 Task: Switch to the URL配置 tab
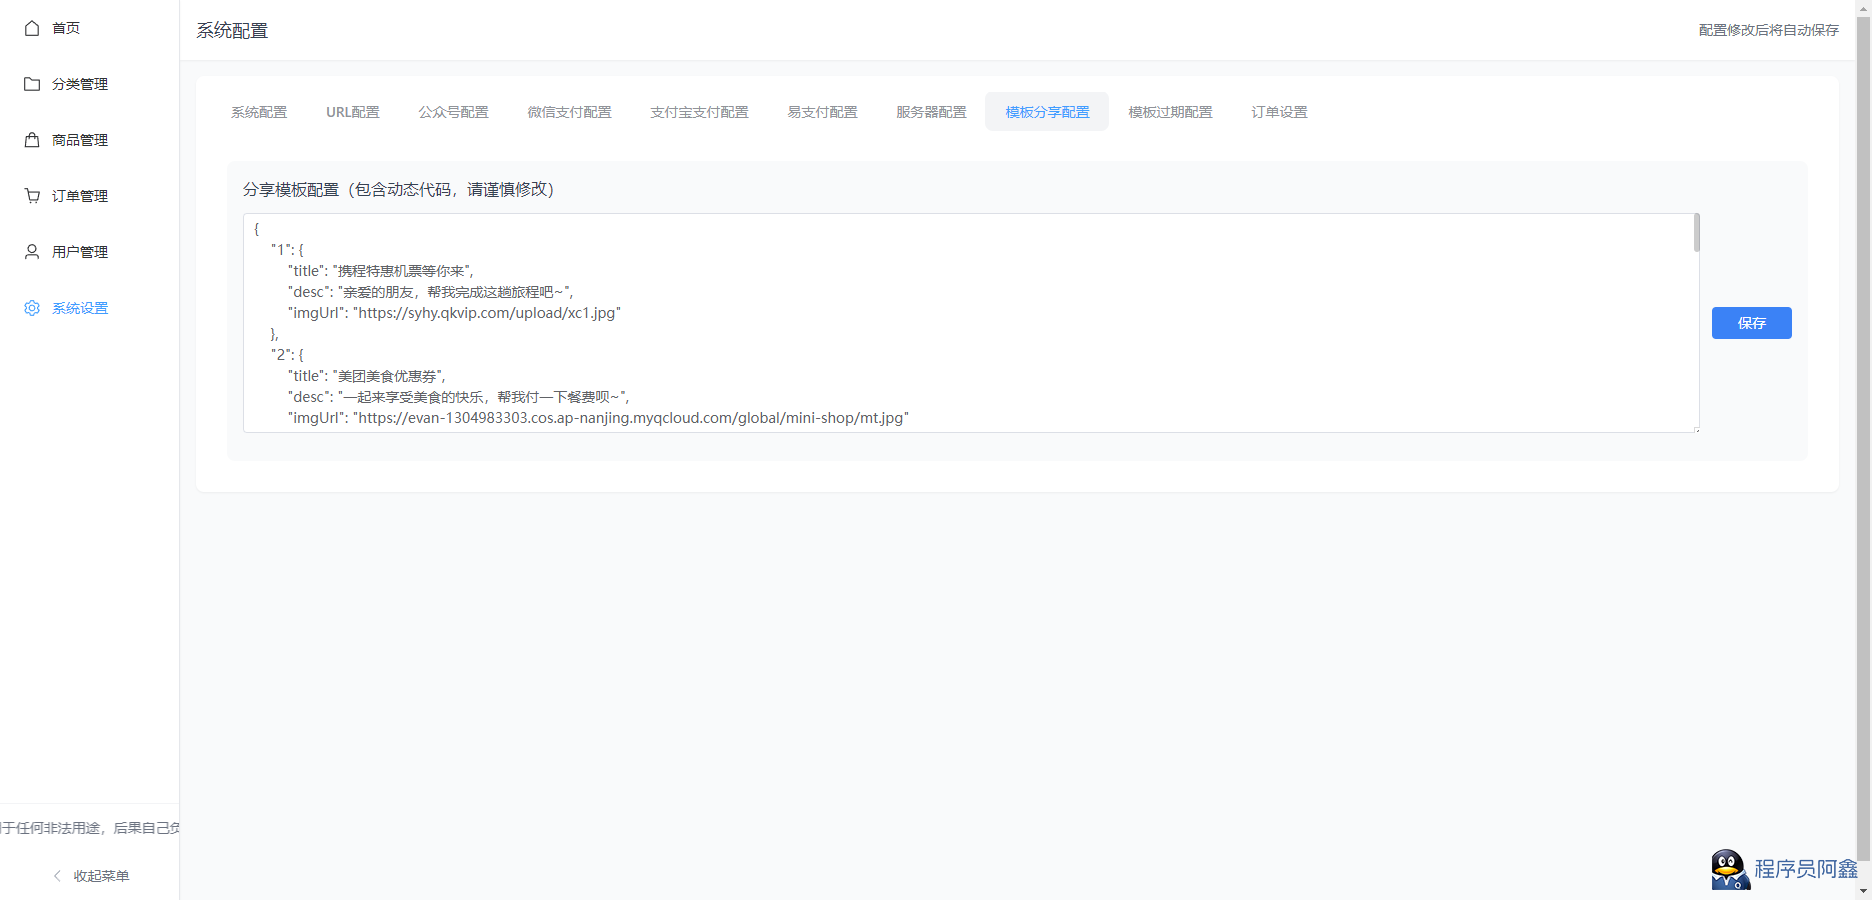[353, 112]
